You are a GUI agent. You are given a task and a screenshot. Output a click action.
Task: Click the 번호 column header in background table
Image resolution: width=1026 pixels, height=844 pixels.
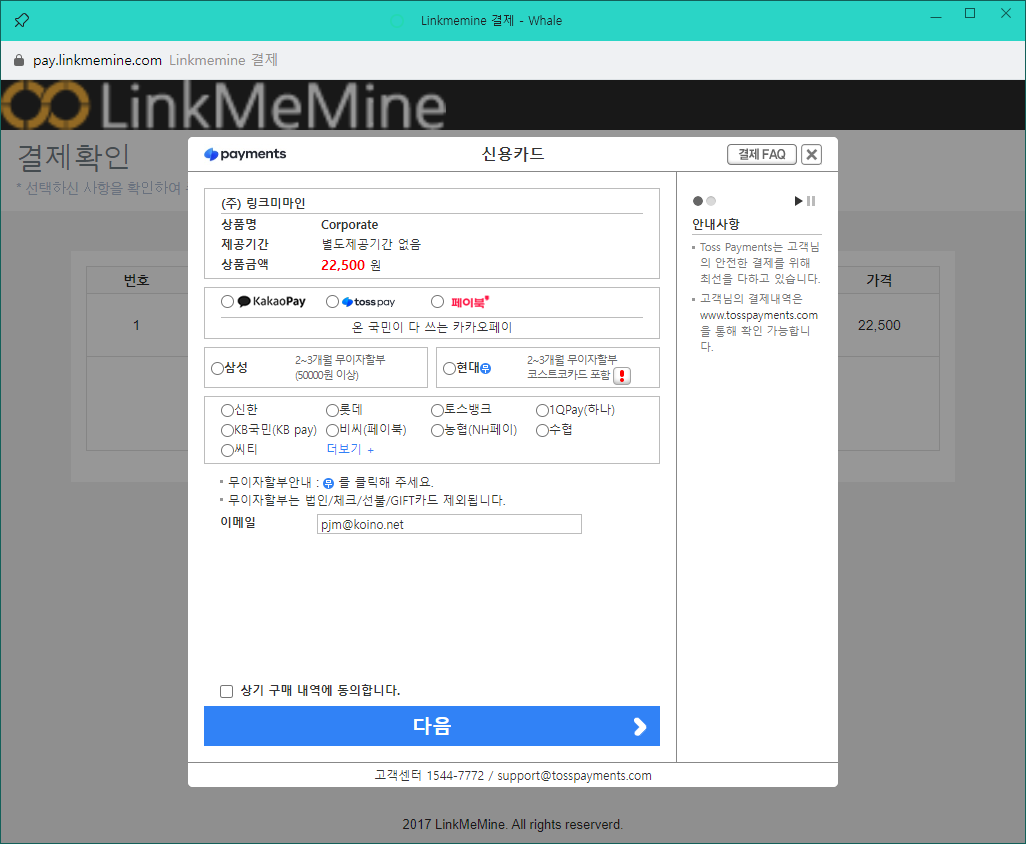click(137, 280)
